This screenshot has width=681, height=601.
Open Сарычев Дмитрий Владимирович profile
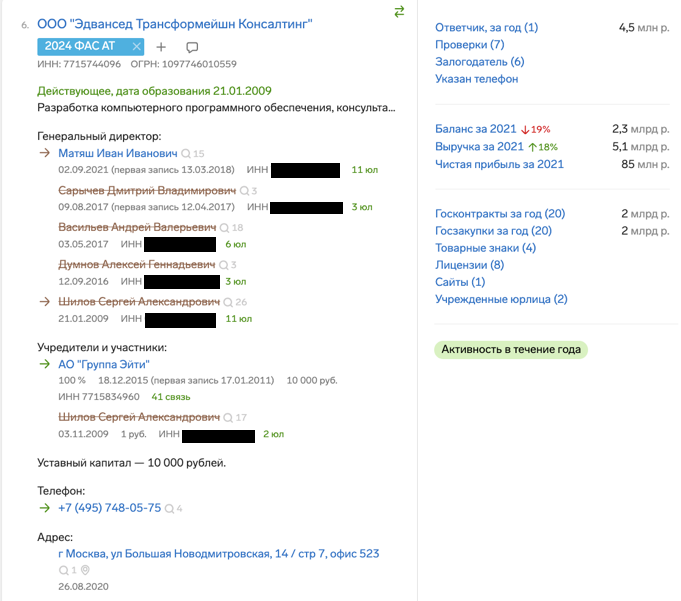[147, 191]
